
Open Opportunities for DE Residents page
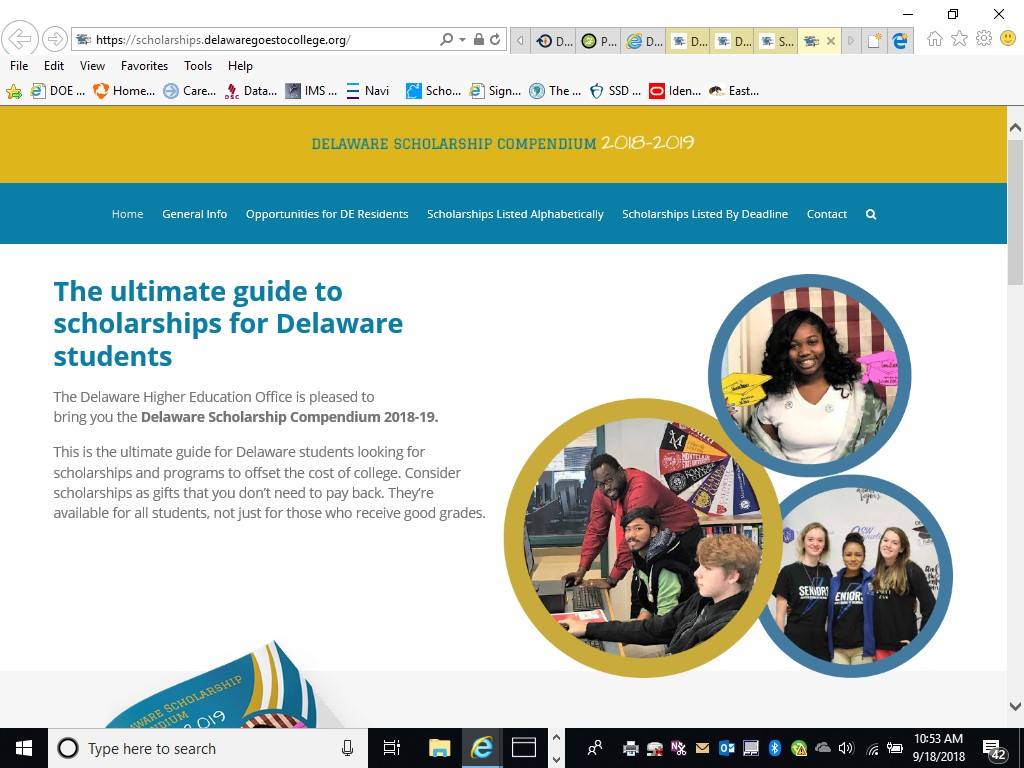[327, 214]
